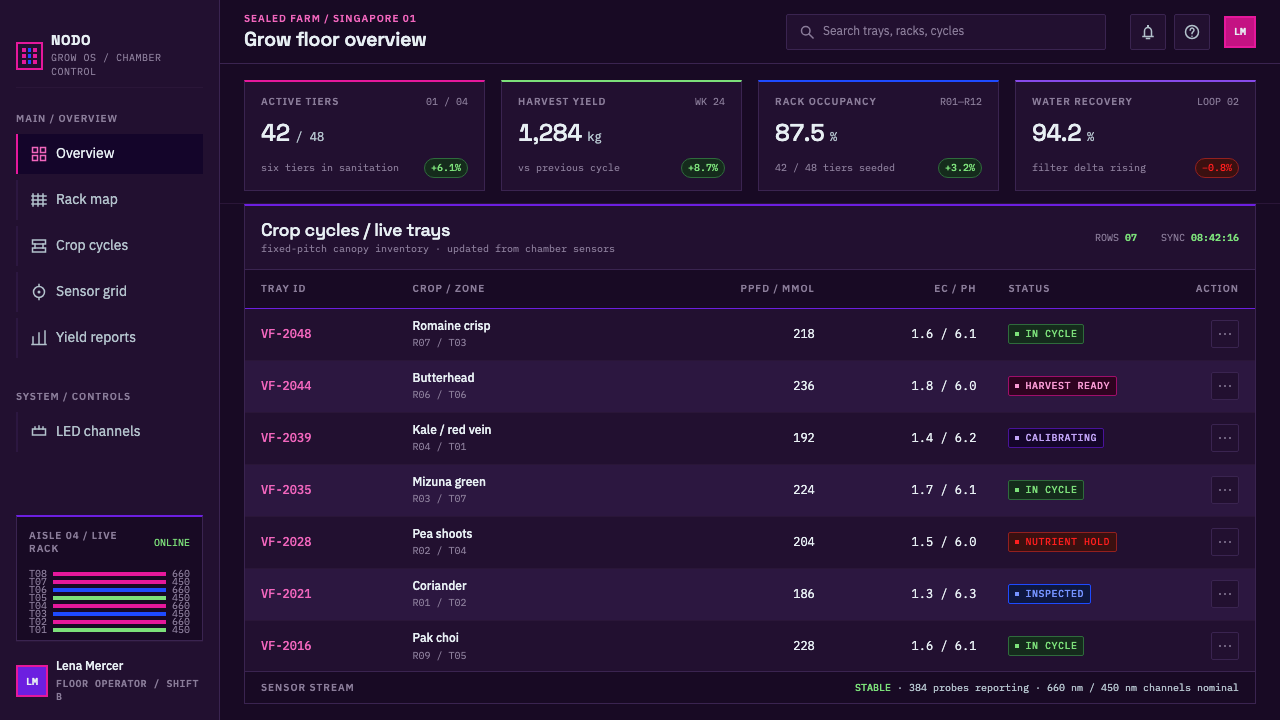Click the T08 bar in live rack
The image size is (1280, 720).
(109, 574)
